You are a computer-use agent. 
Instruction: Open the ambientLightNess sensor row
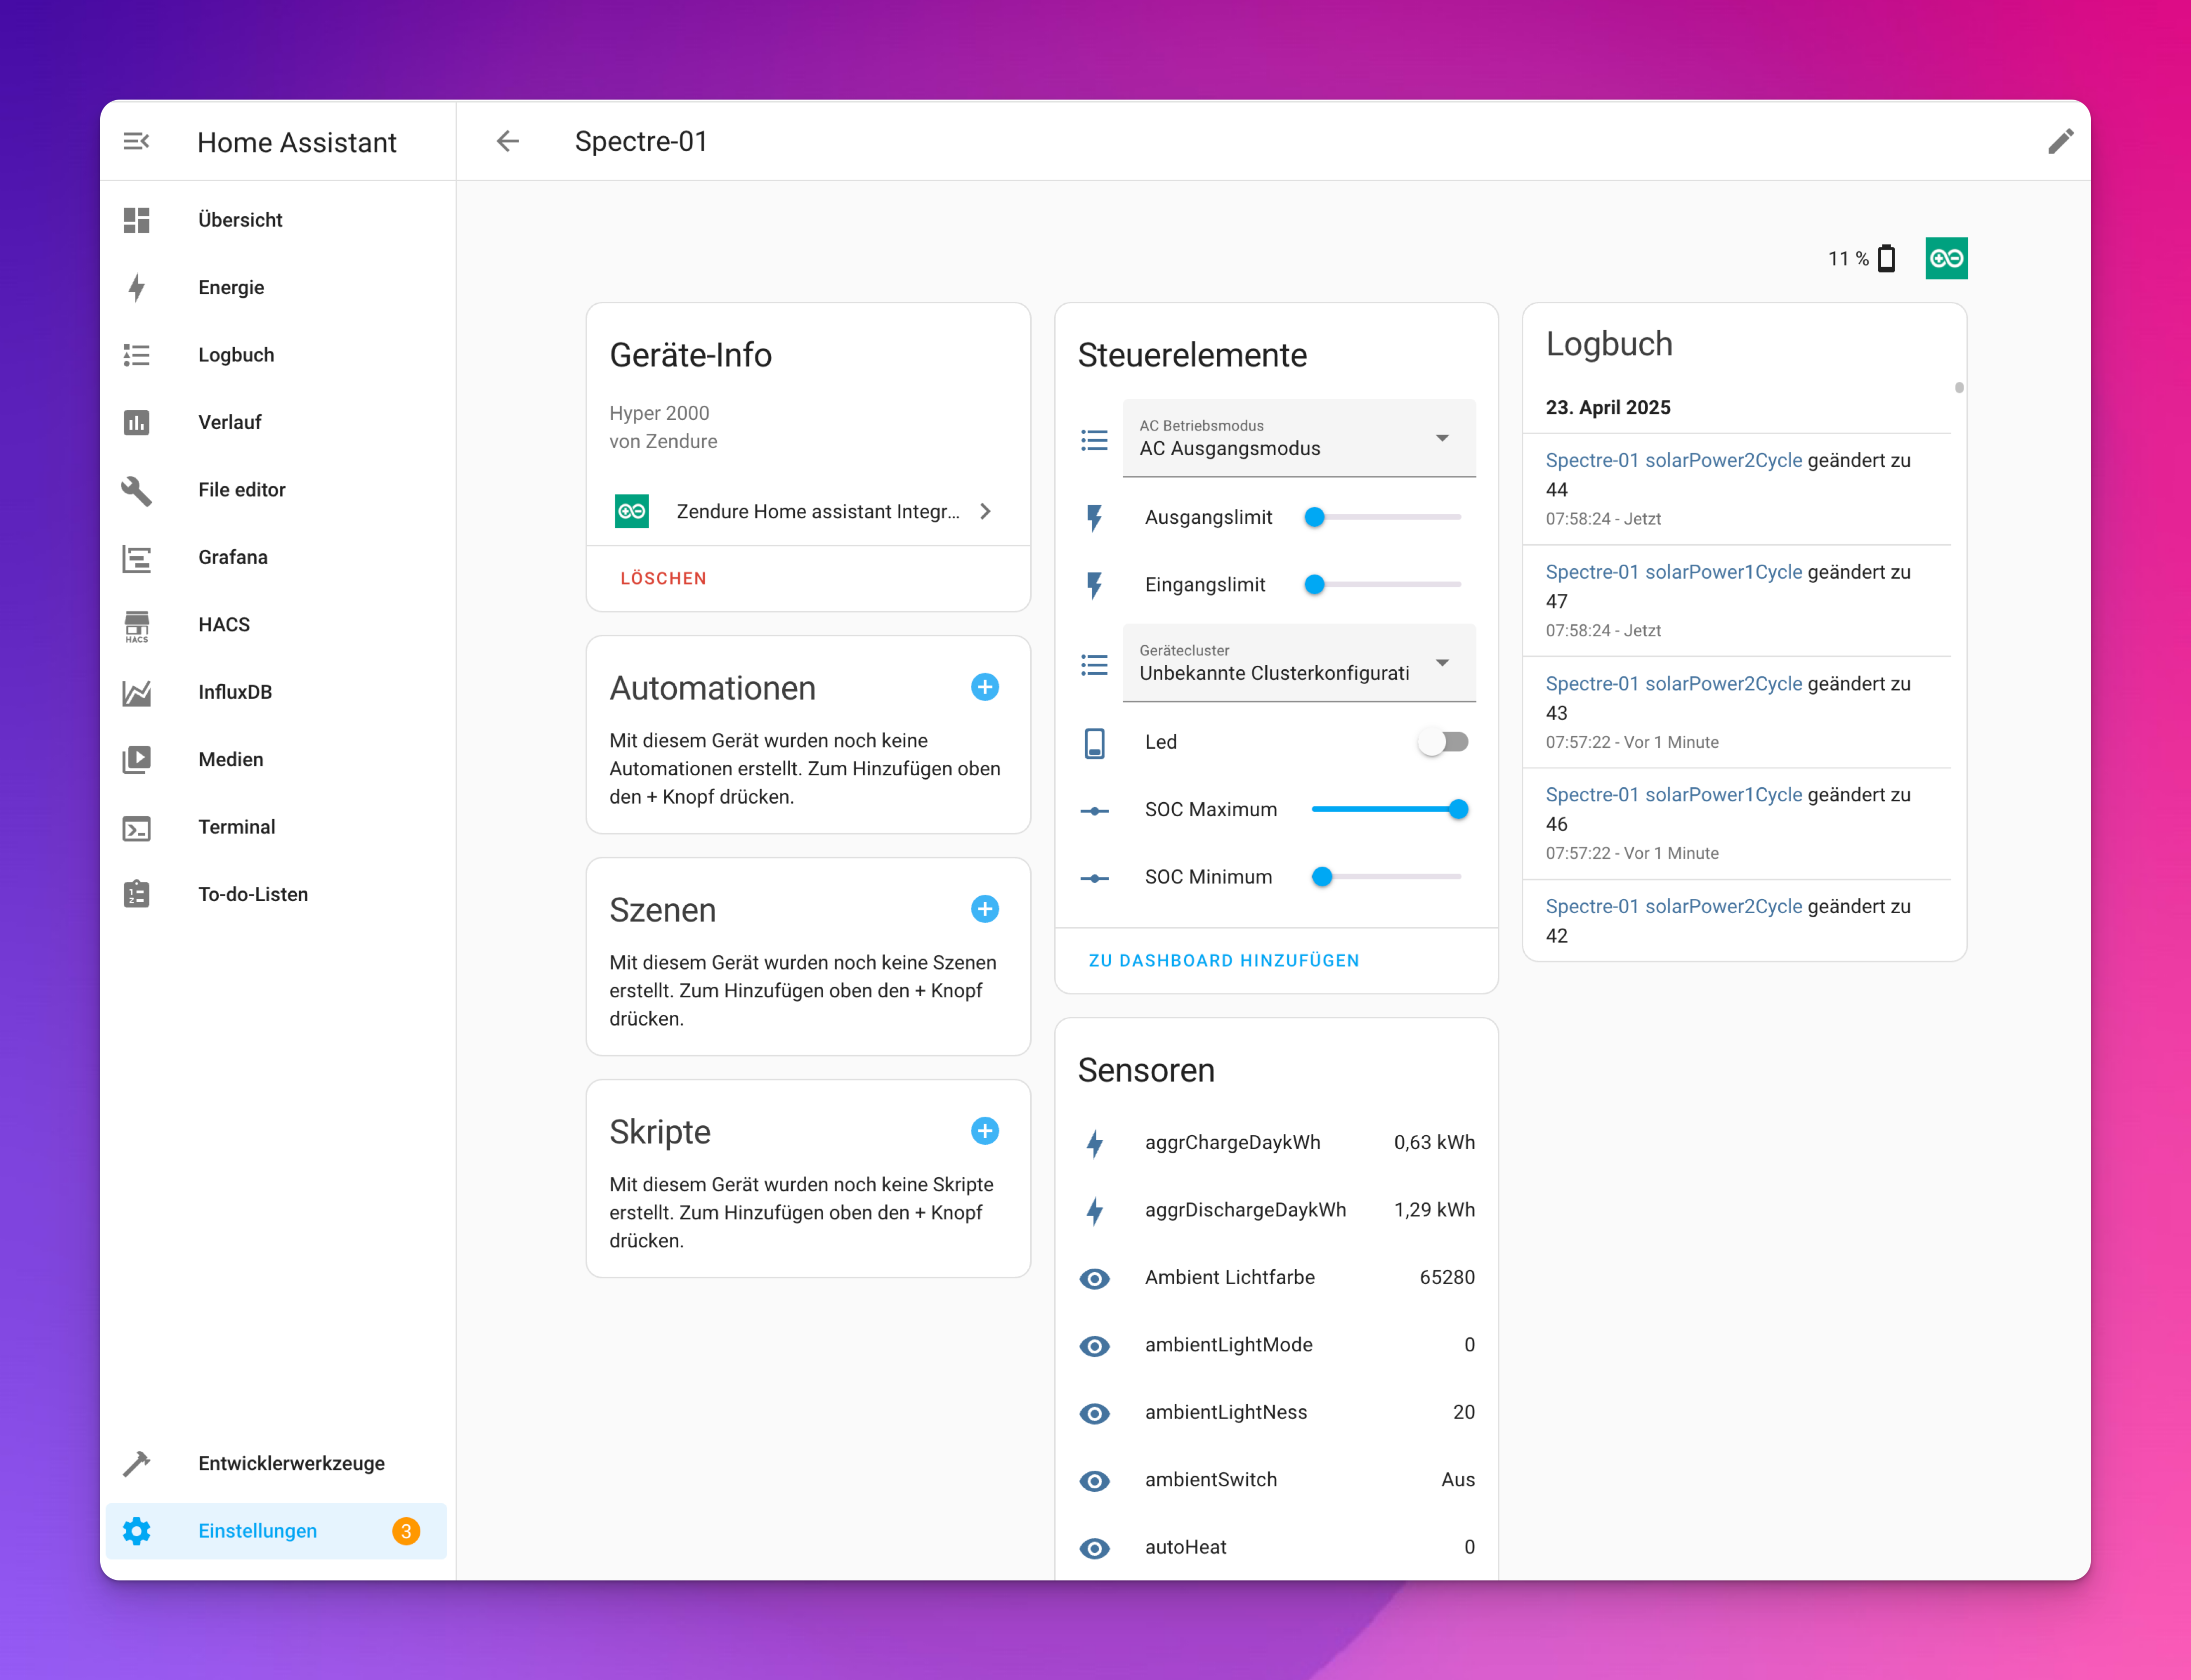point(1276,1413)
